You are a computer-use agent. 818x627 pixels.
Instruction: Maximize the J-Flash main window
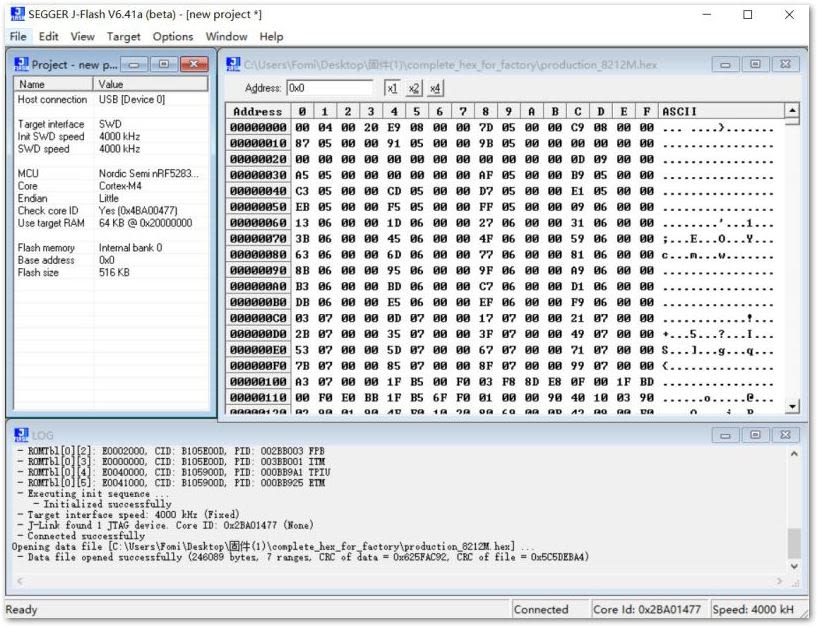(748, 14)
